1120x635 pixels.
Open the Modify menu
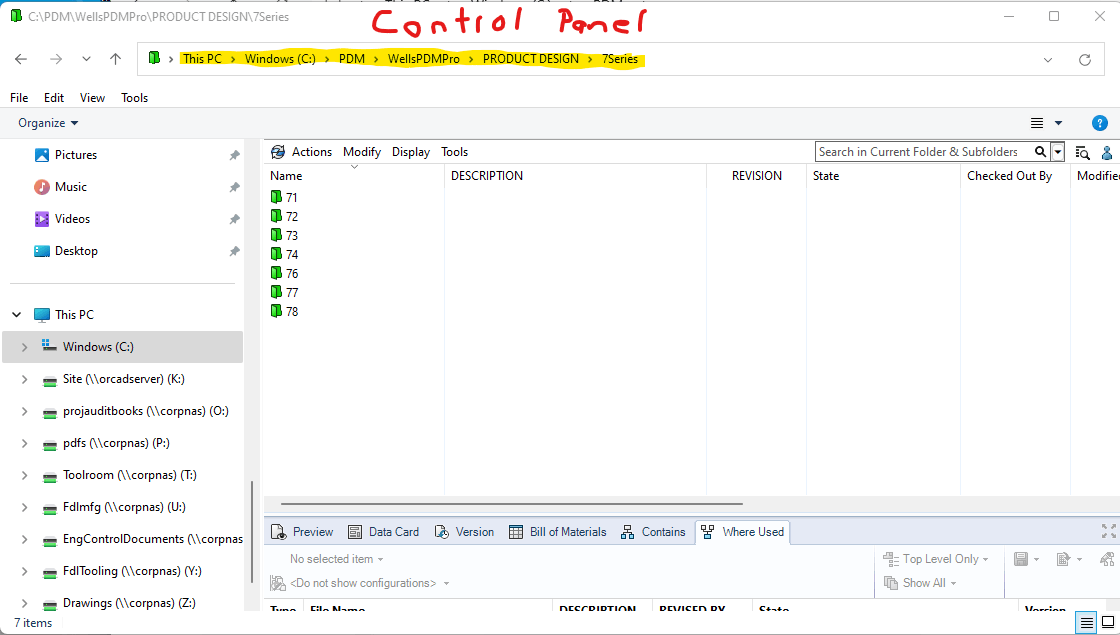[x=361, y=151]
